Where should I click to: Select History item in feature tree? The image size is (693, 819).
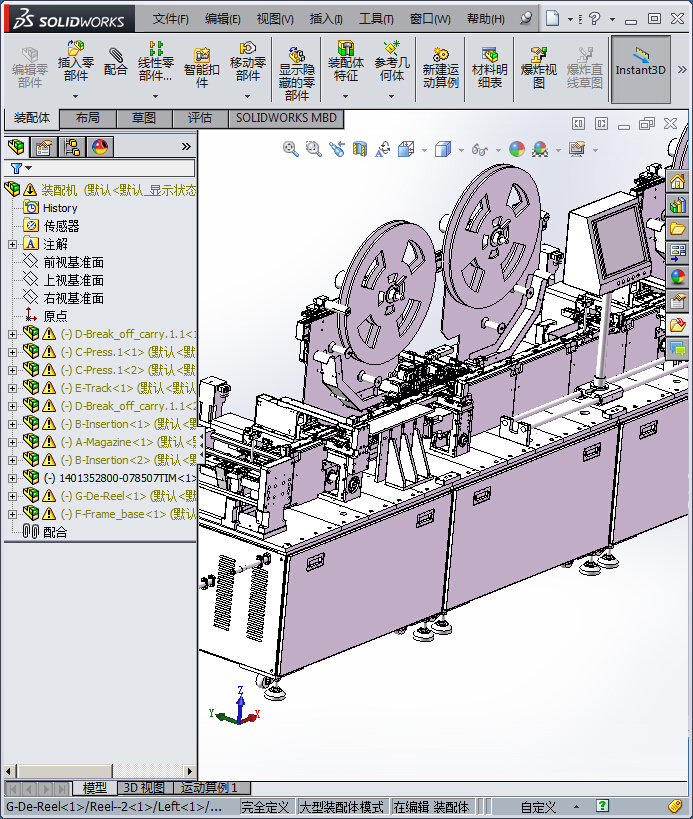[x=60, y=208]
